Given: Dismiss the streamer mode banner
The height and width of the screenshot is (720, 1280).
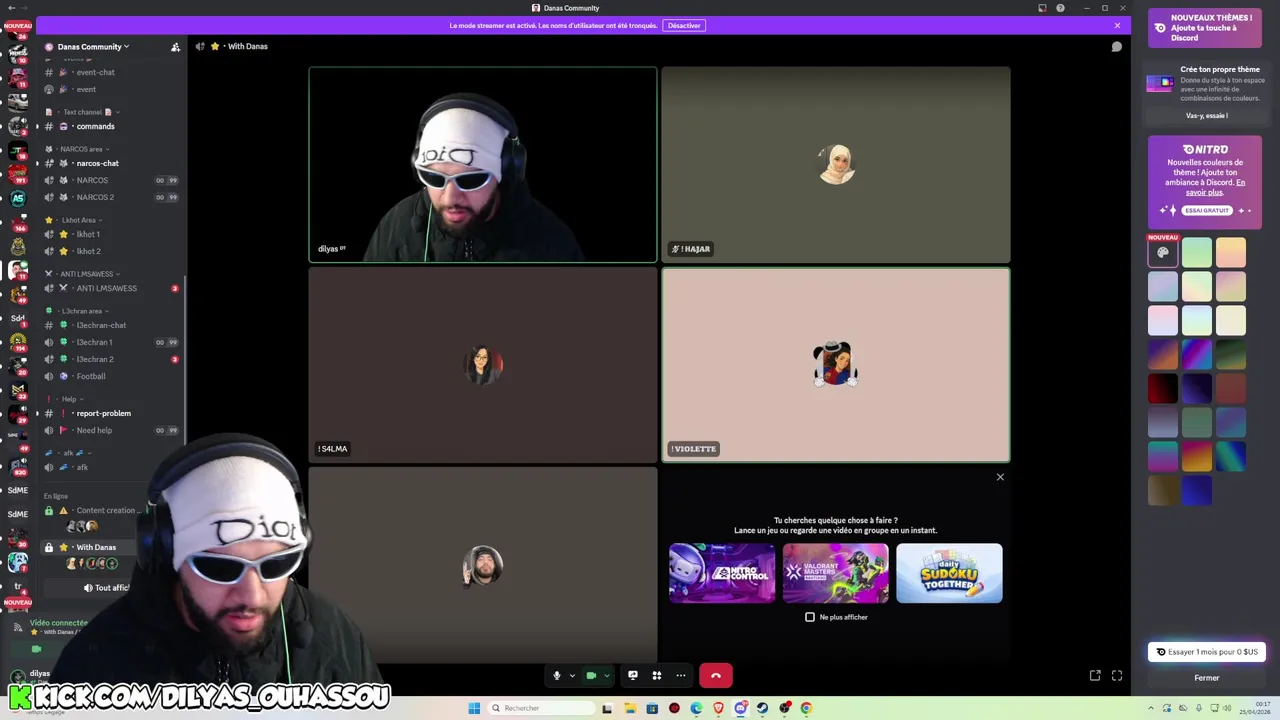Looking at the screenshot, I should coord(1117,25).
